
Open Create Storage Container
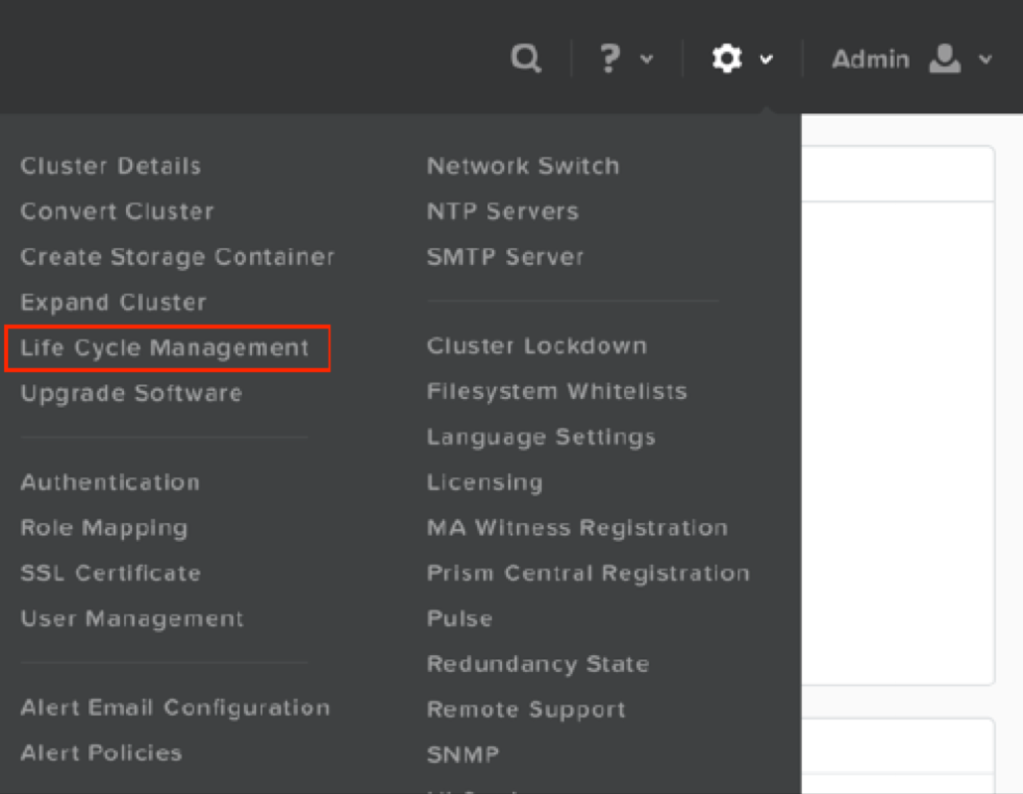177,256
